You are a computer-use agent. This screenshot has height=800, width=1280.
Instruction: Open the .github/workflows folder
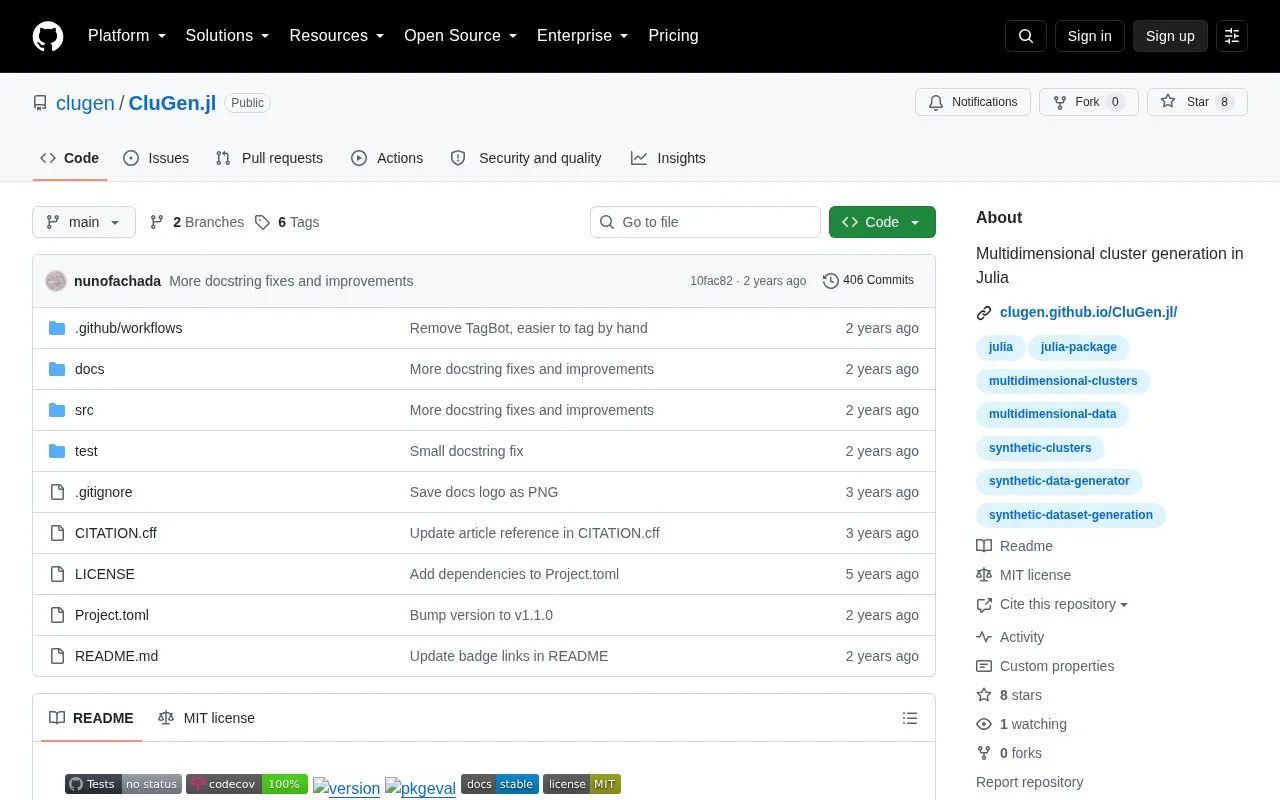[x=128, y=328]
